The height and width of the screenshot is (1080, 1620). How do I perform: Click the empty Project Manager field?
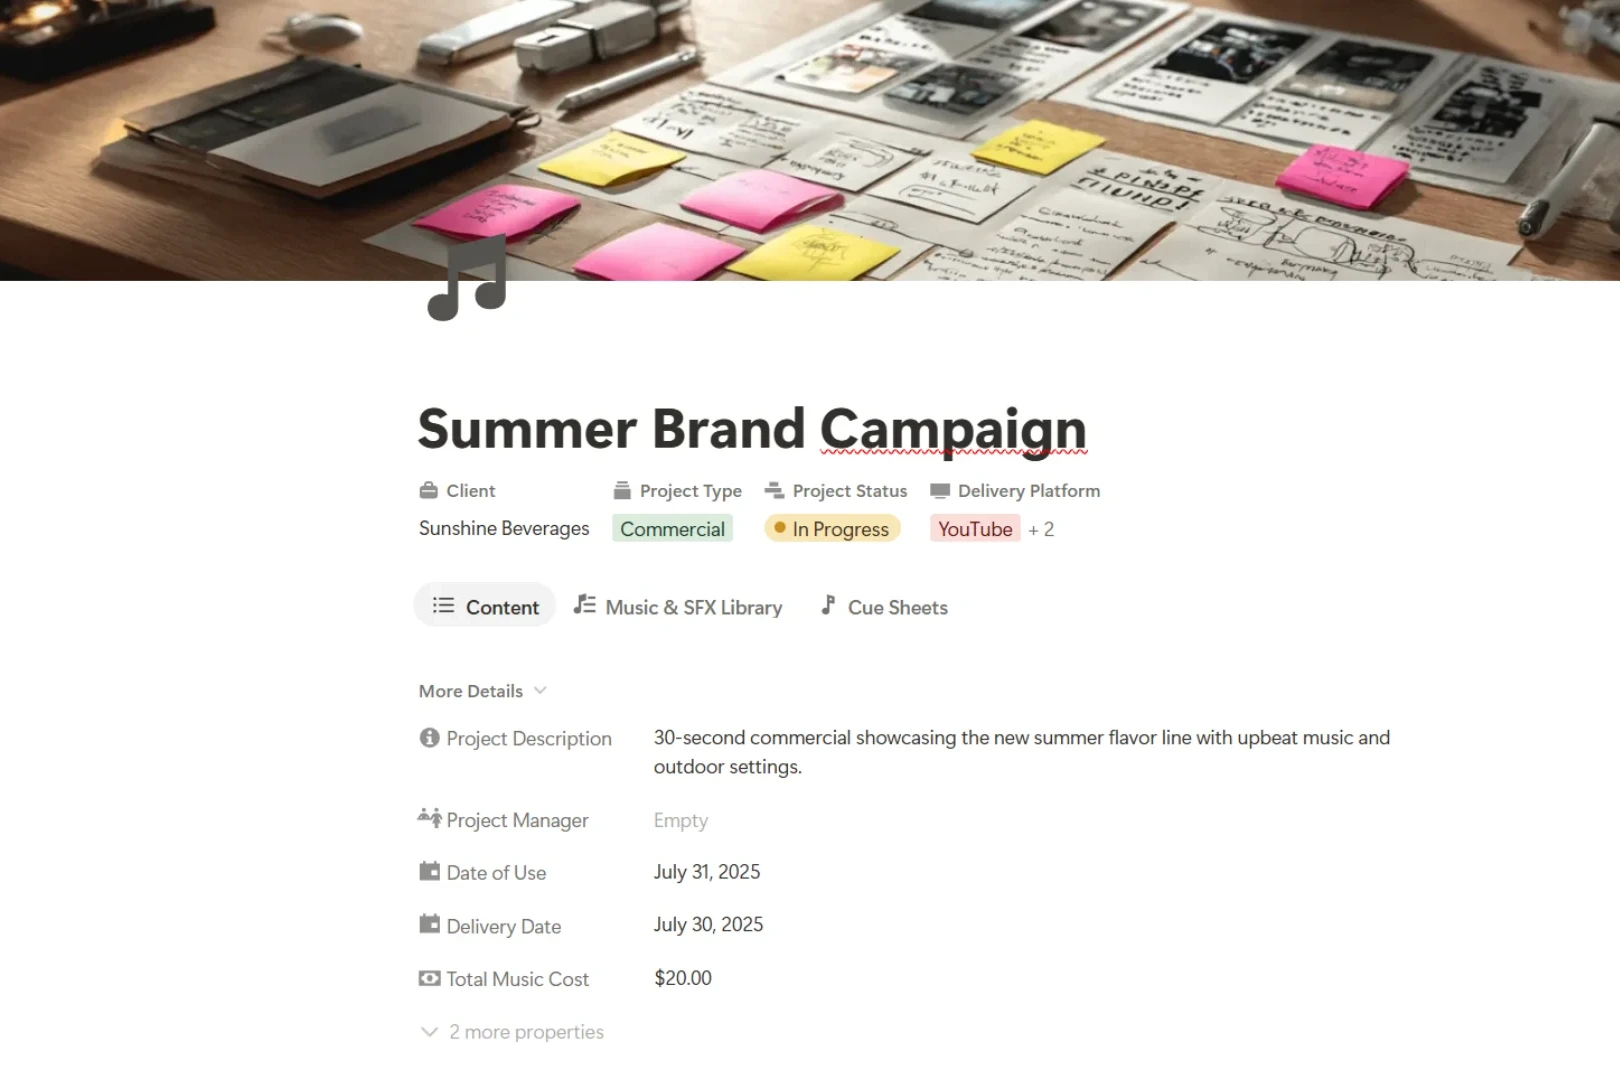[x=681, y=821]
